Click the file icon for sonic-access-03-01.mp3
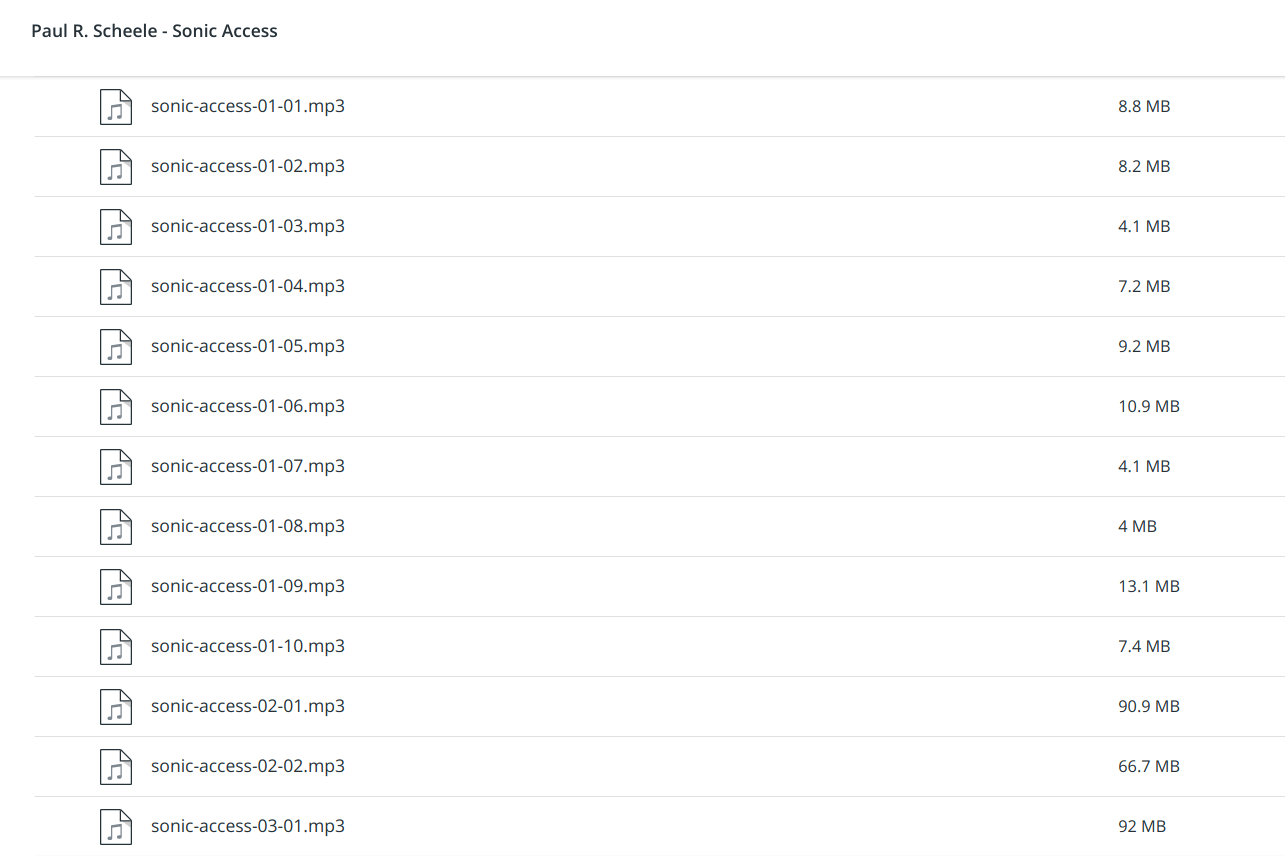 click(116, 827)
